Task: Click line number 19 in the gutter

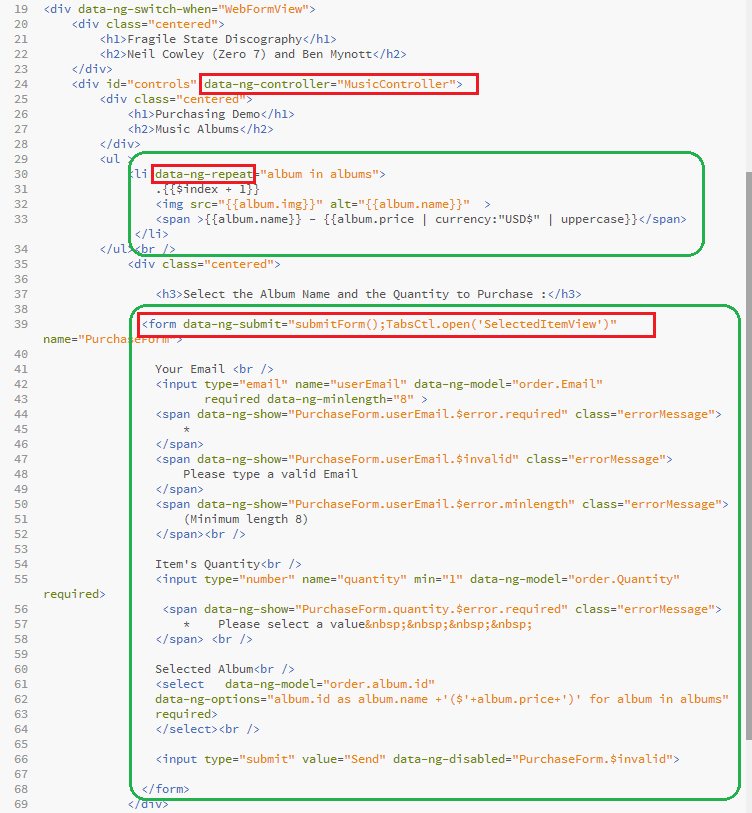Action: pyautogui.click(x=21, y=9)
